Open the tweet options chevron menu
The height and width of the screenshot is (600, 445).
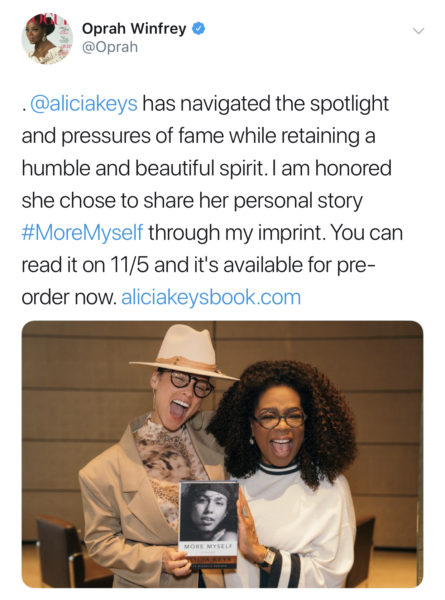point(419,31)
